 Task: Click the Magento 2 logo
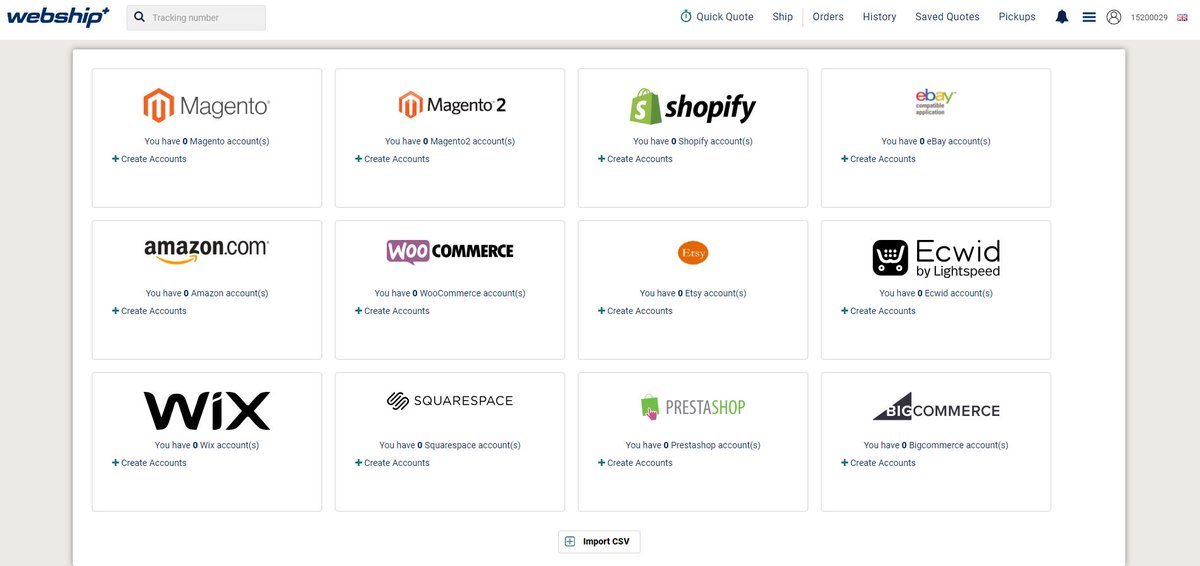click(450, 105)
